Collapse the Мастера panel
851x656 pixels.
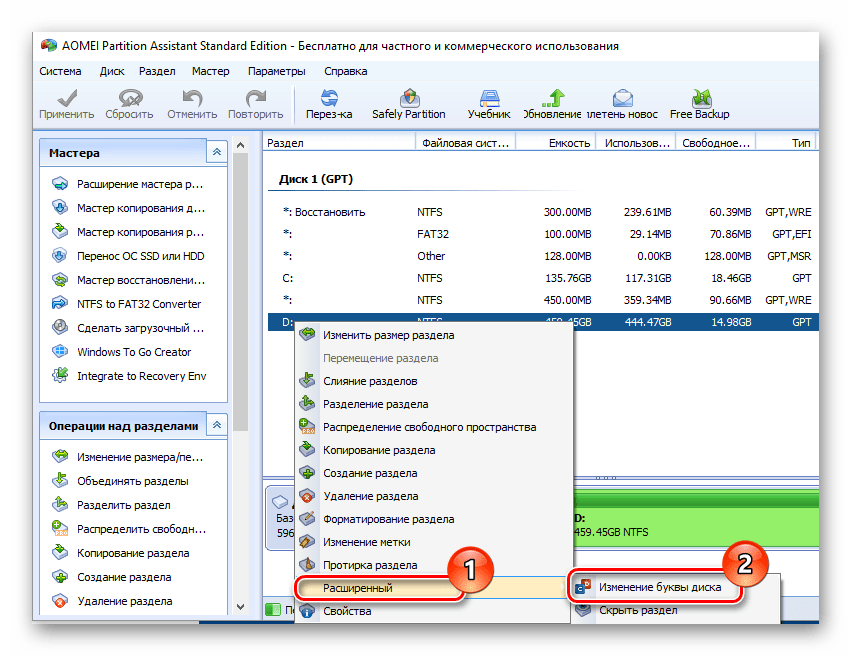click(x=216, y=153)
